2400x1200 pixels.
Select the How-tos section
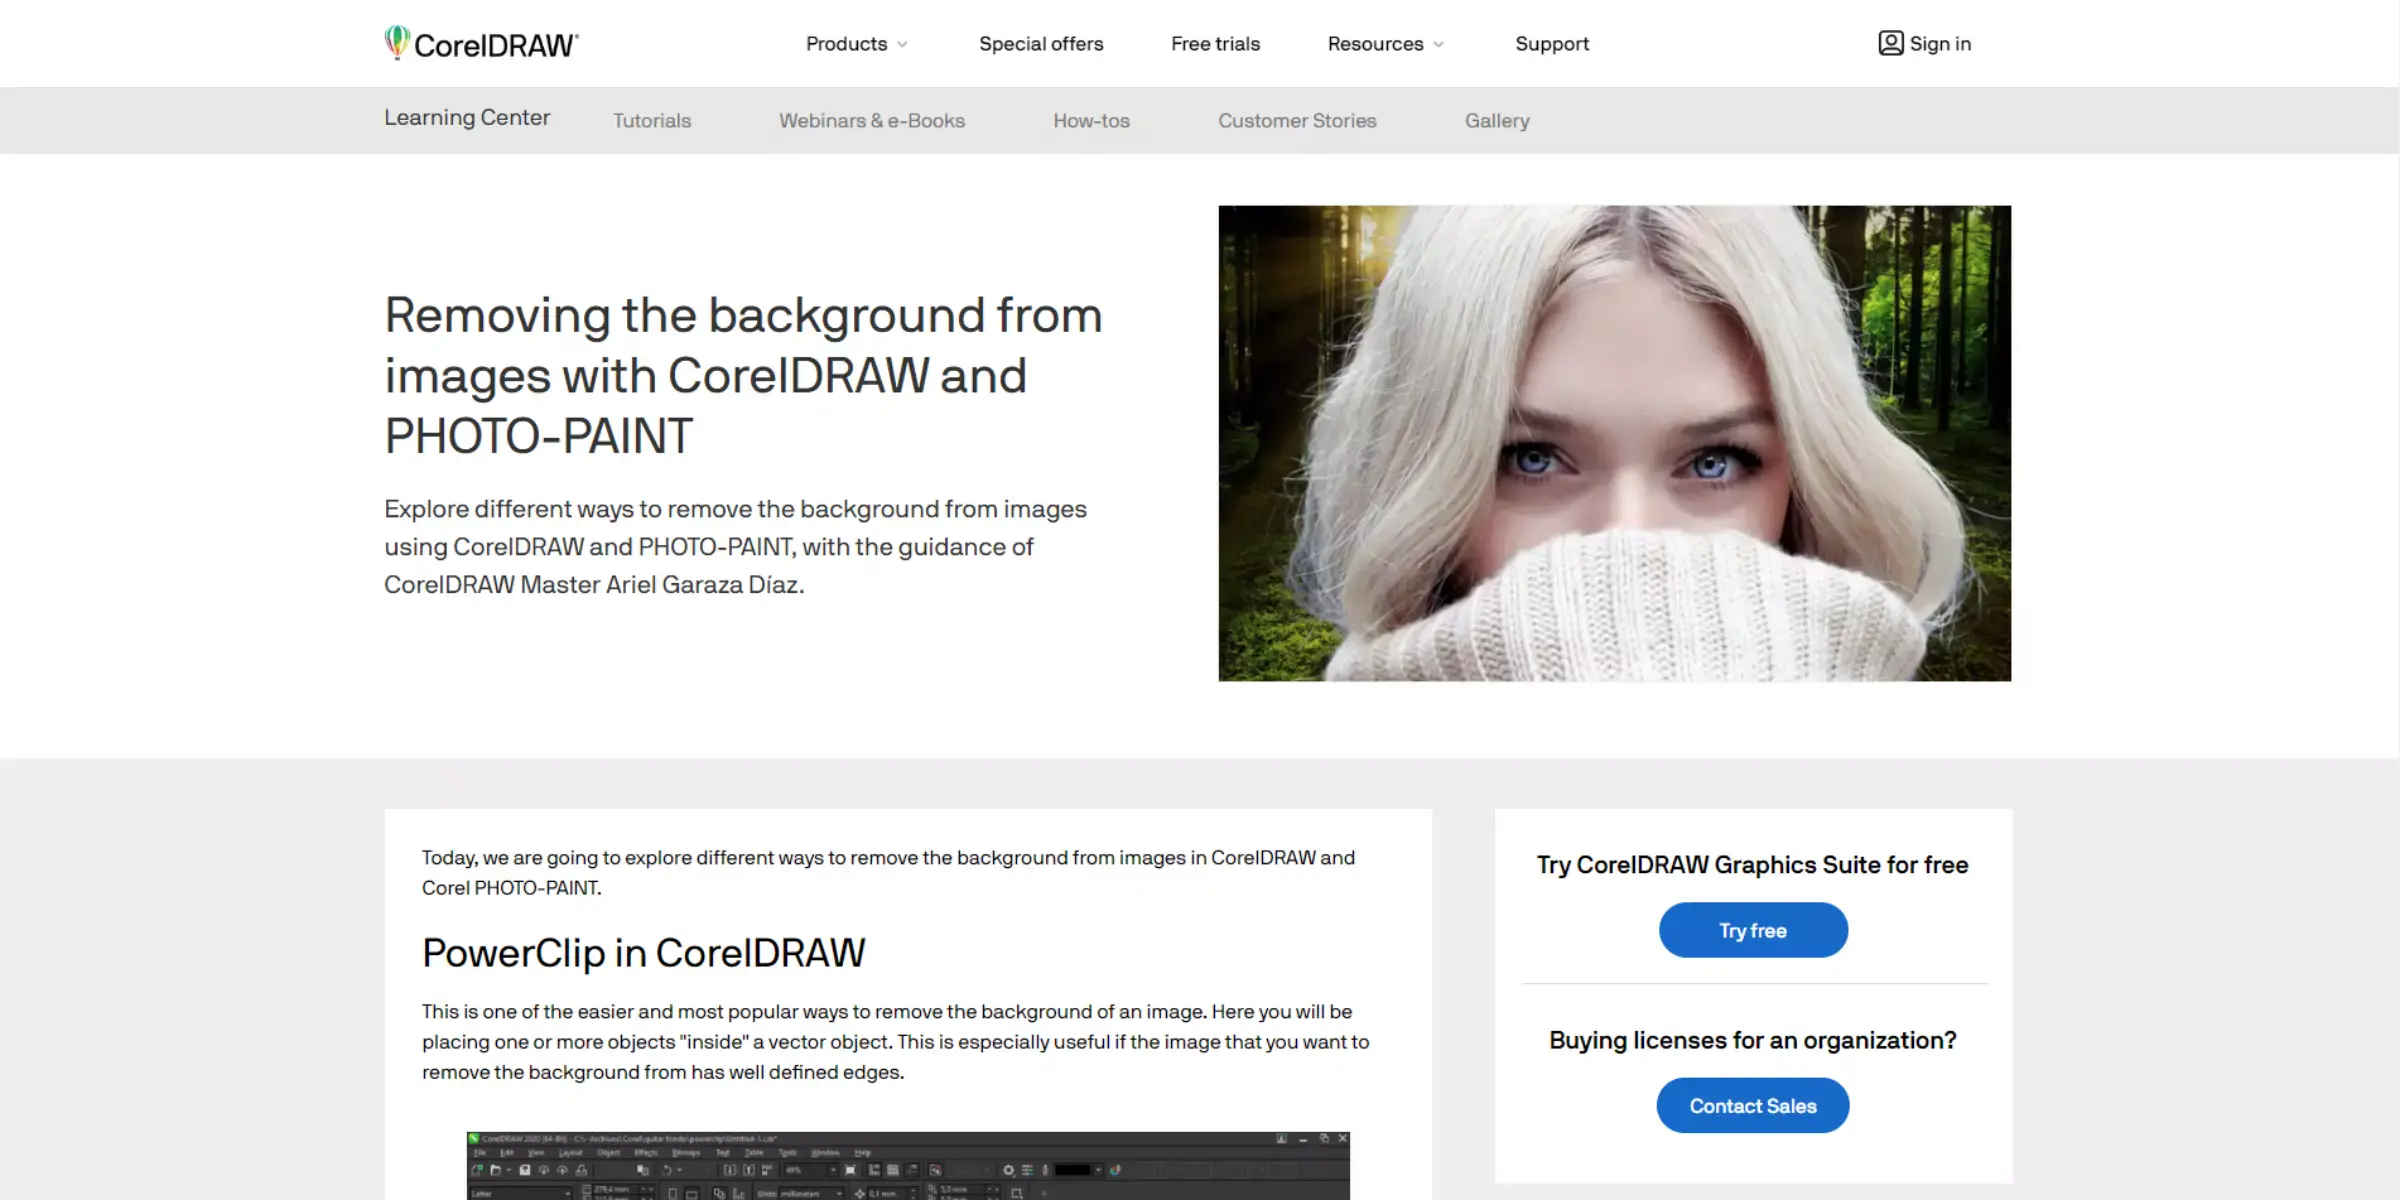coord(1091,121)
